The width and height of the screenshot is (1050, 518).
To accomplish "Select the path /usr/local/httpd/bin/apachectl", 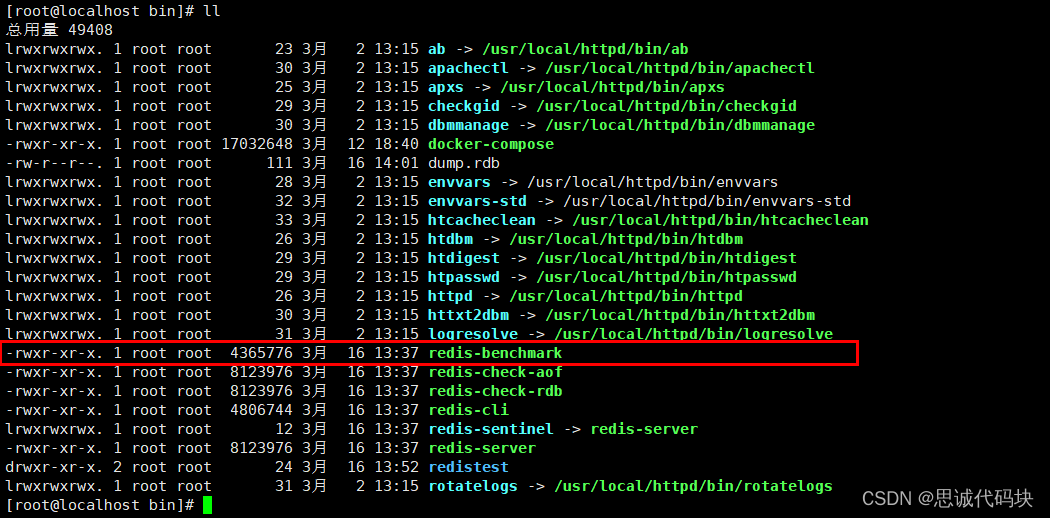I will coord(680,68).
